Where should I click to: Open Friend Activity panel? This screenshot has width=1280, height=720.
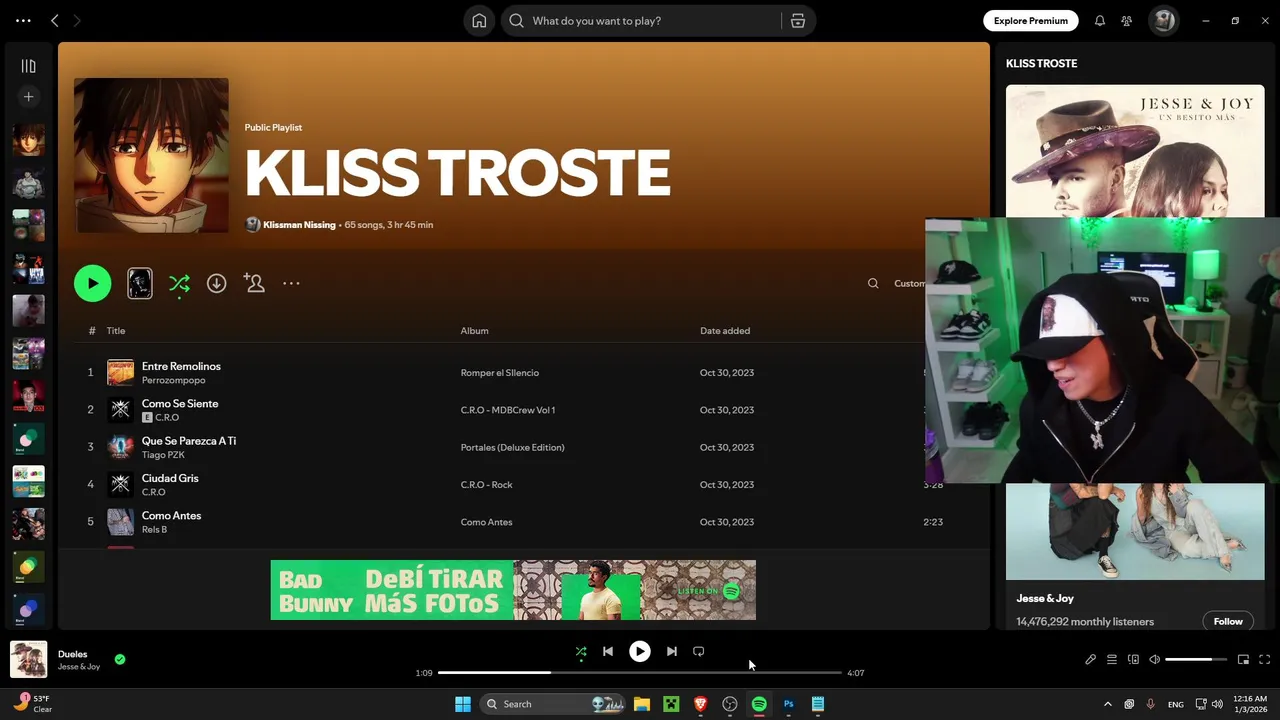point(1127,21)
